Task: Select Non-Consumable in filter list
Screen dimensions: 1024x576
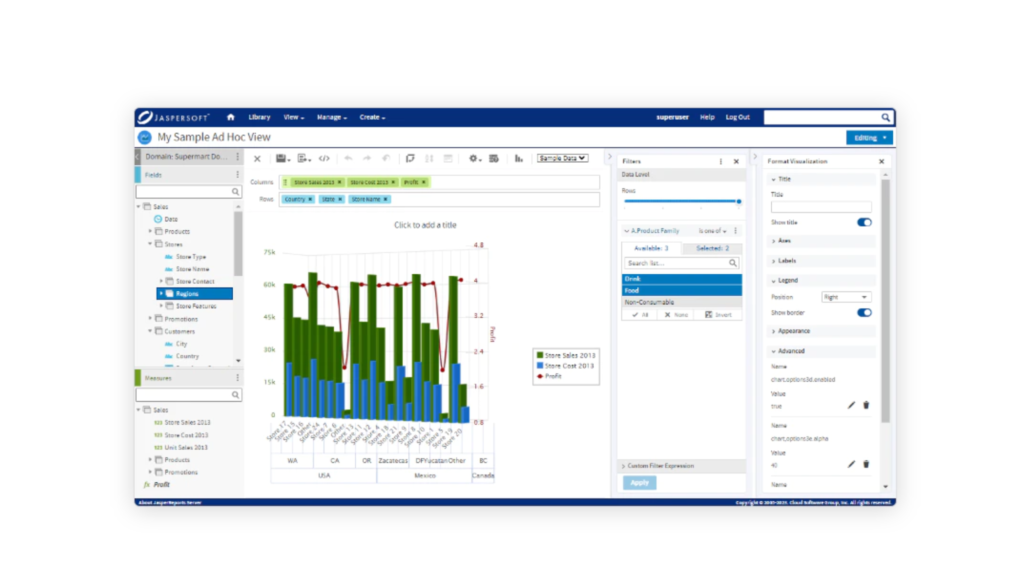Action: tap(682, 302)
